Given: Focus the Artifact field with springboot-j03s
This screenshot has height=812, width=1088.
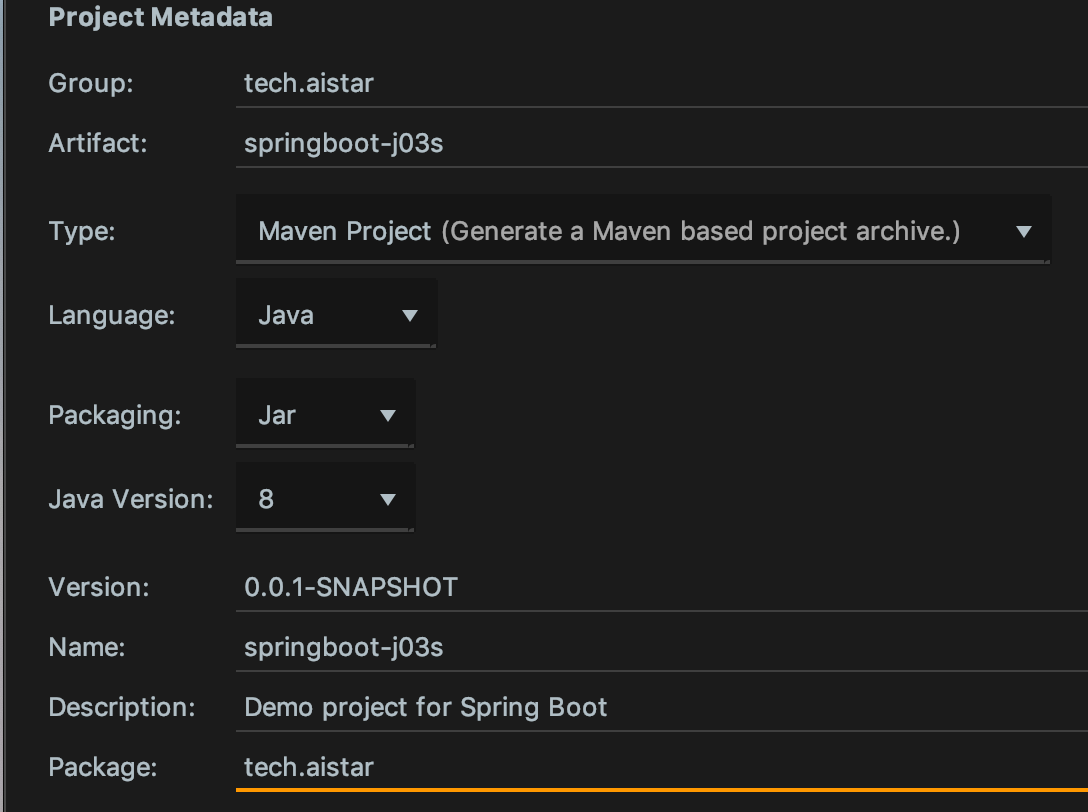Looking at the screenshot, I should click(x=662, y=144).
